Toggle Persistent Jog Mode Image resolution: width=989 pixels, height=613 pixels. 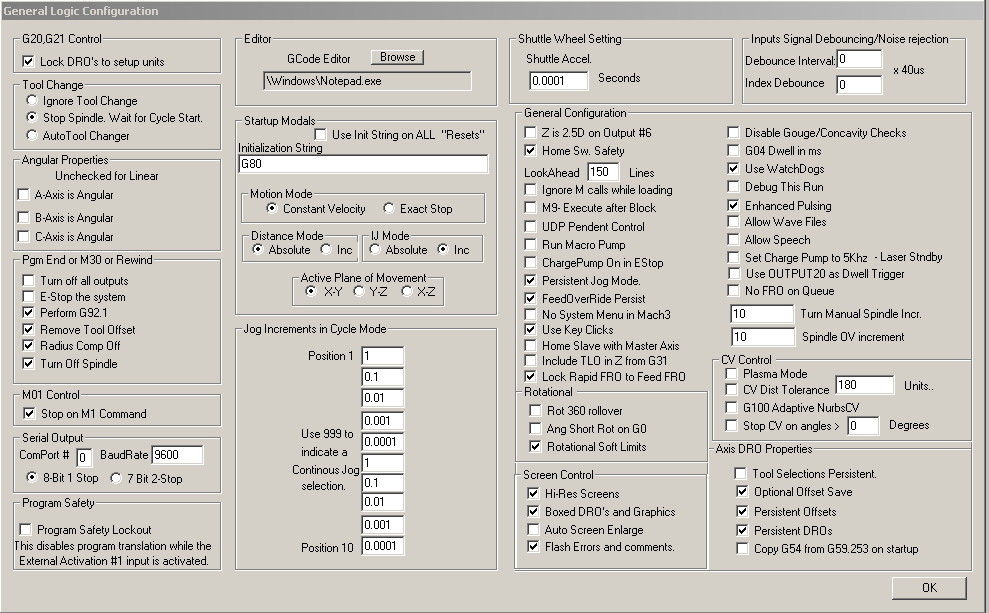[530, 280]
